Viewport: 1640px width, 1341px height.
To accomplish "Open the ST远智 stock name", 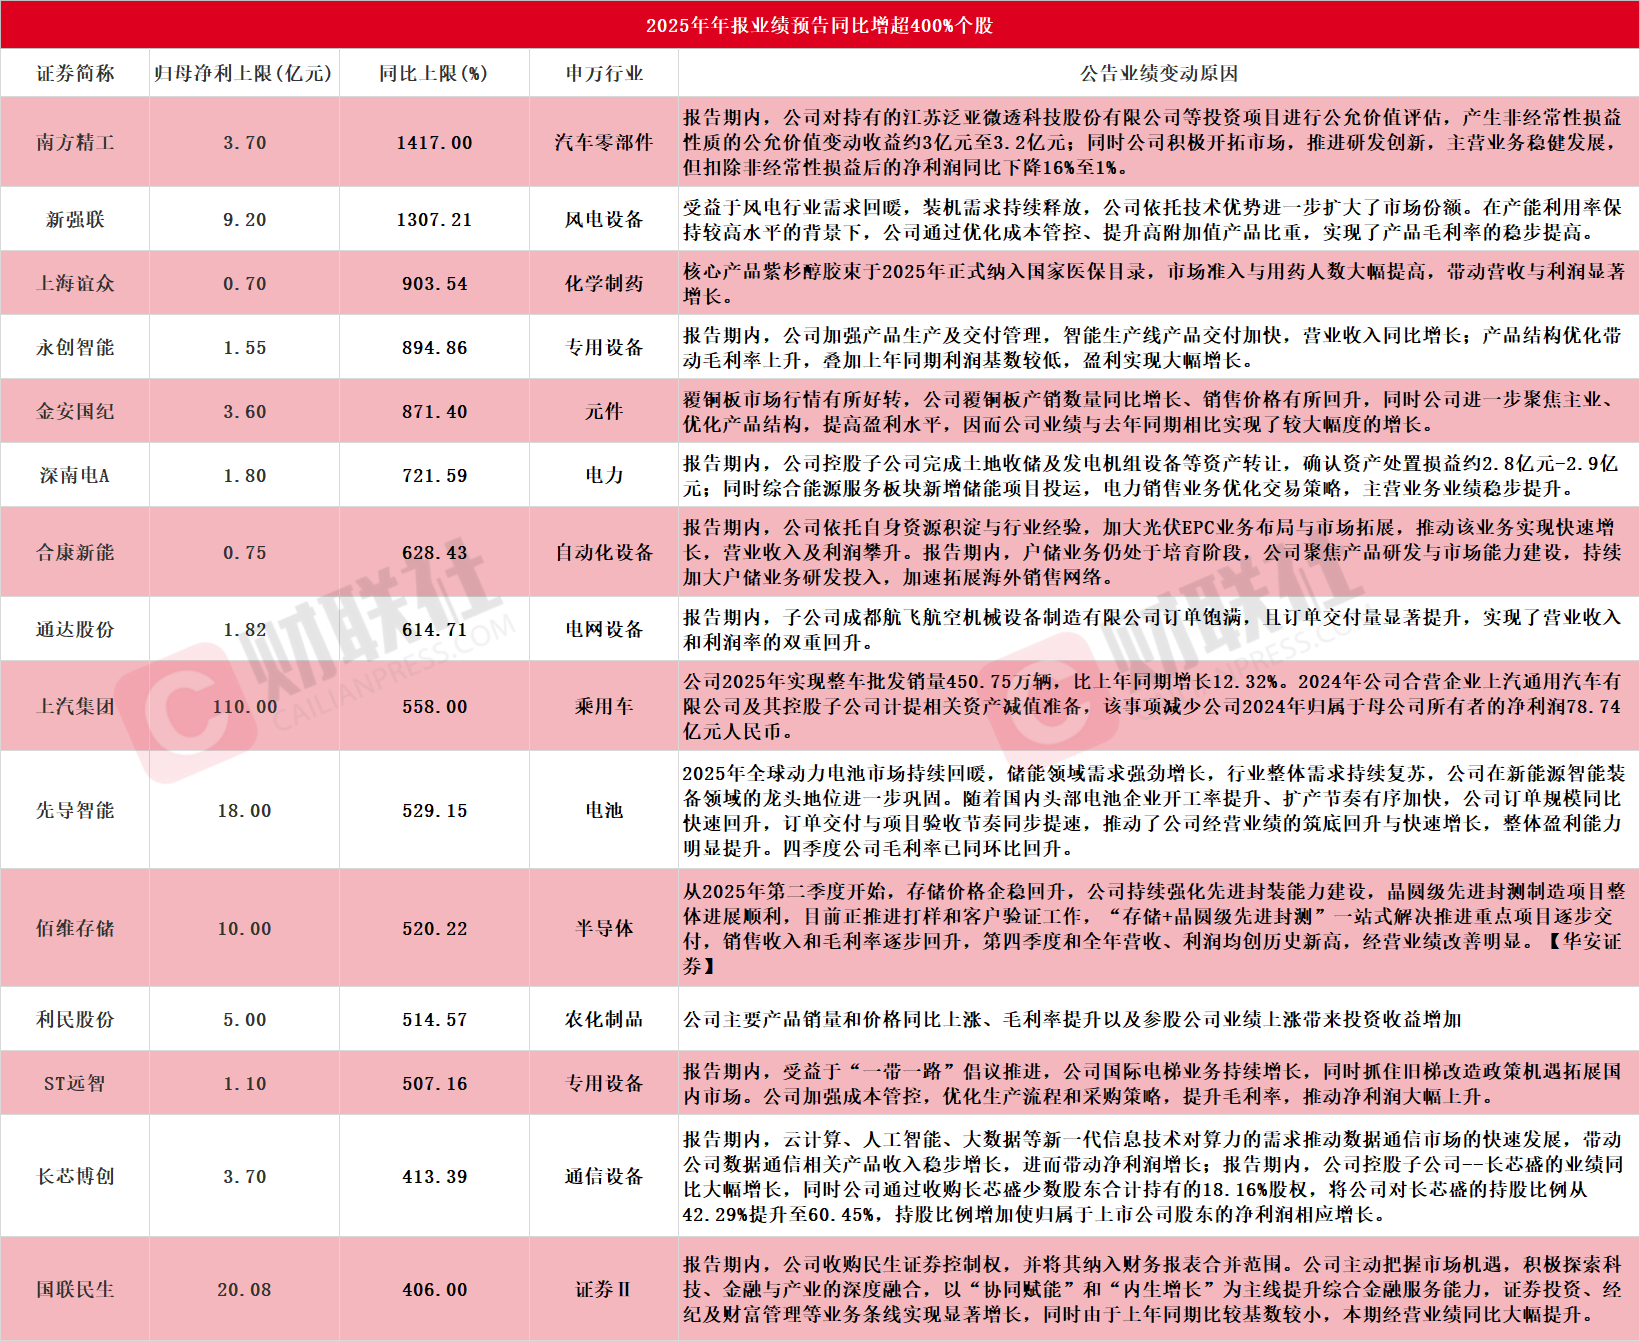I will pyautogui.click(x=75, y=1083).
